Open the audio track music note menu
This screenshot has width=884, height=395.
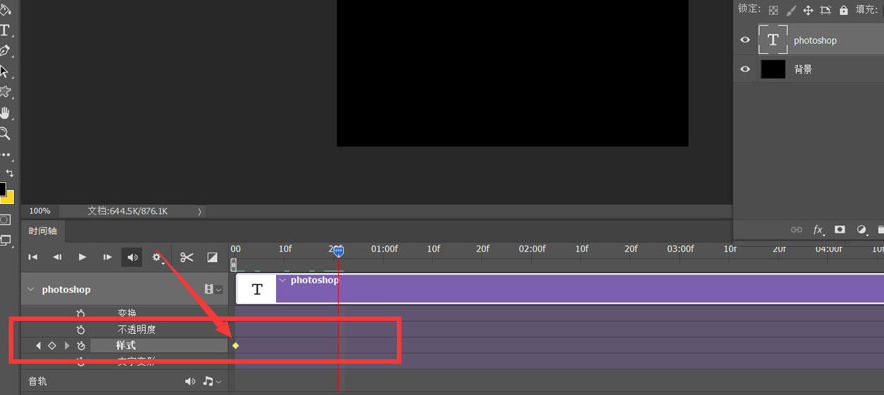click(212, 381)
